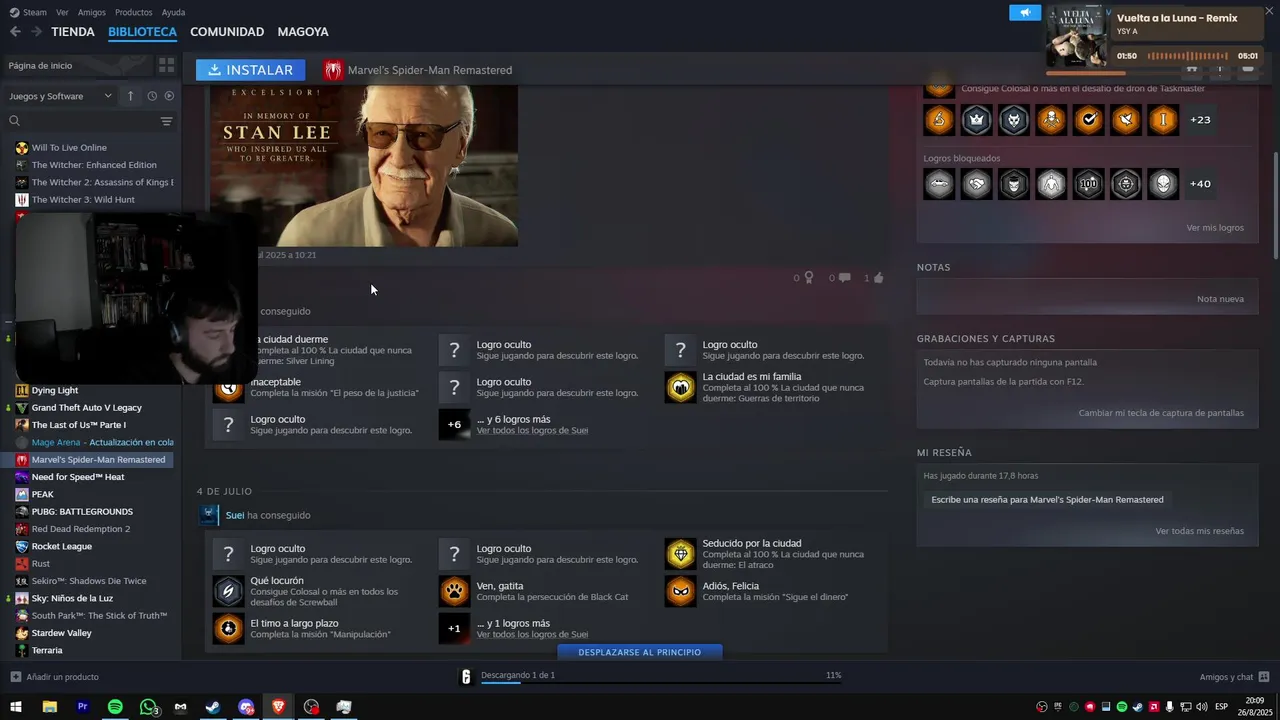The width and height of the screenshot is (1280, 720).
Task: Click the checkmark achievement badge
Action: click(1088, 120)
